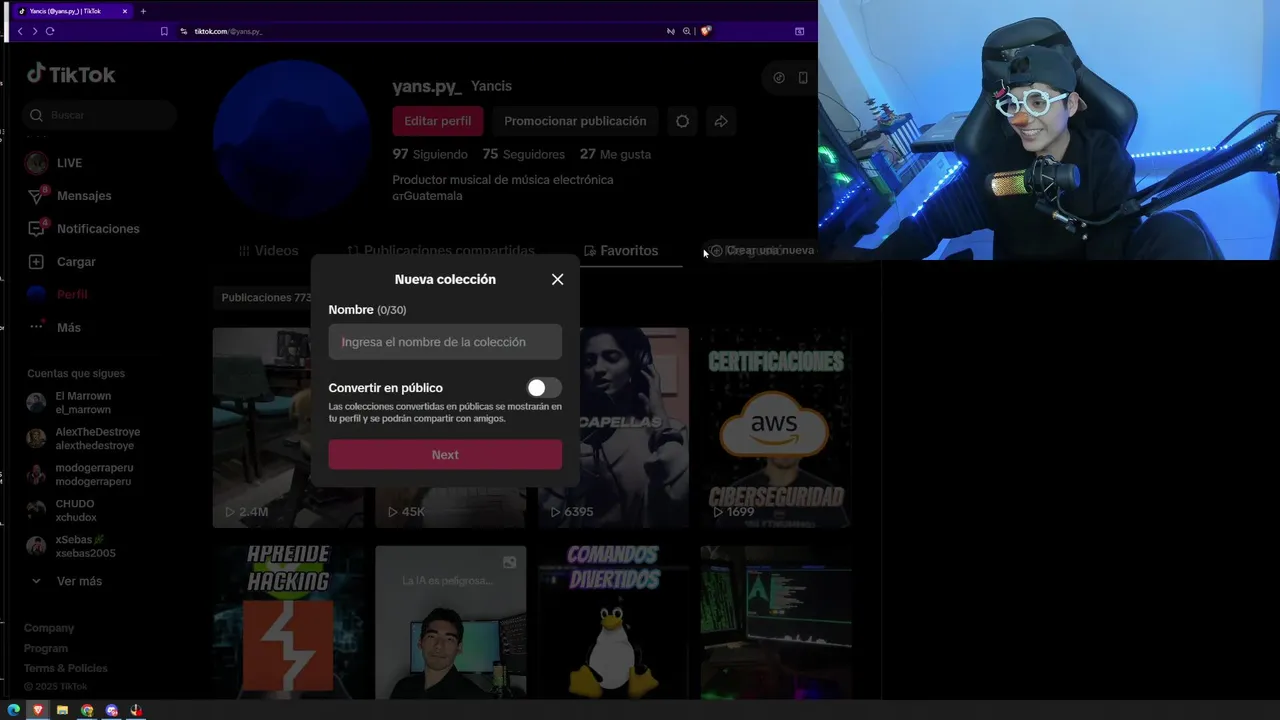Image resolution: width=1280 pixels, height=720 pixels.
Task: Open browser sidebar panel icon
Action: tap(799, 31)
